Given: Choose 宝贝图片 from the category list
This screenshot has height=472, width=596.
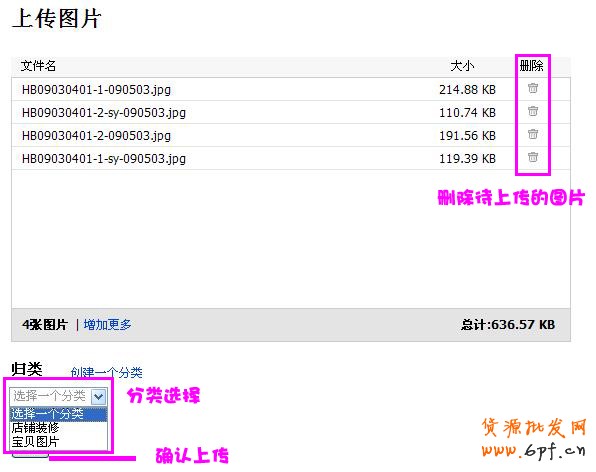Looking at the screenshot, I should (x=59, y=442).
